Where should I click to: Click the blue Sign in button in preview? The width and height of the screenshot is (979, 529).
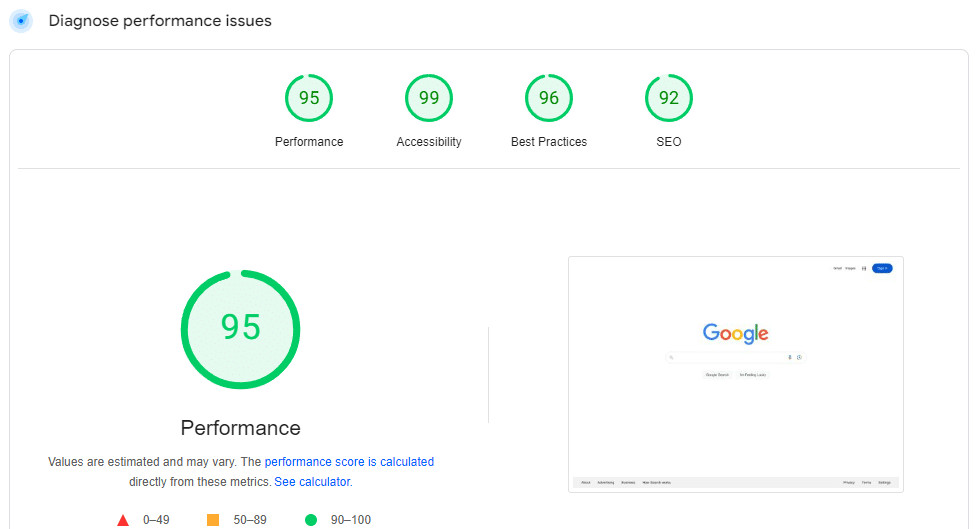(x=881, y=268)
